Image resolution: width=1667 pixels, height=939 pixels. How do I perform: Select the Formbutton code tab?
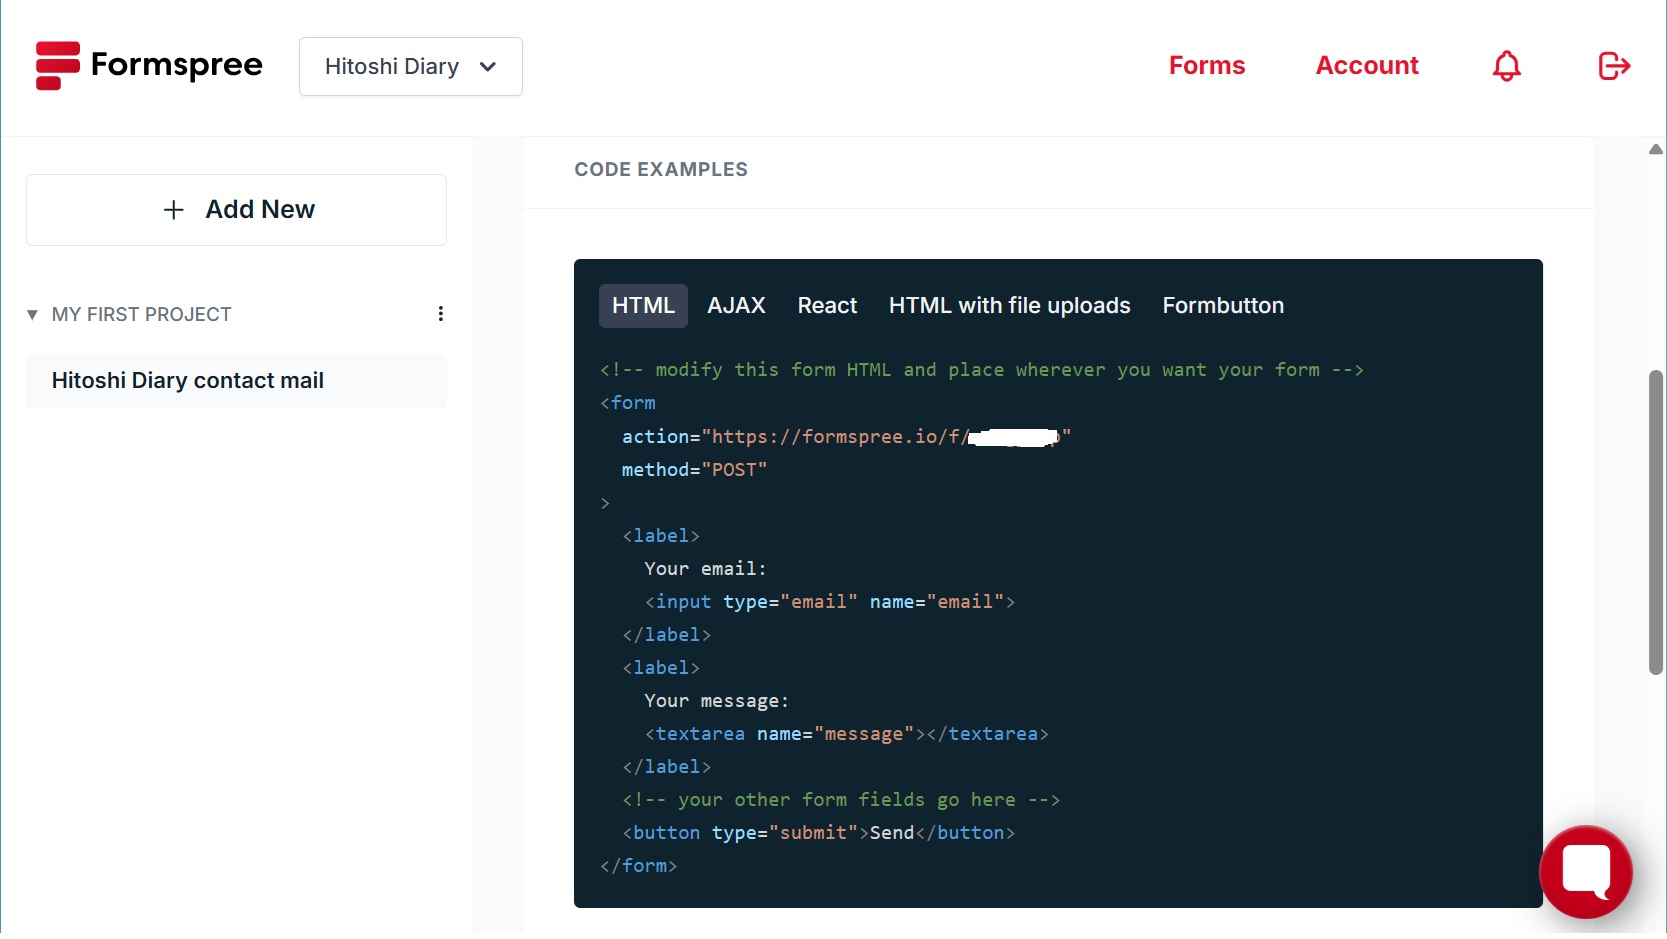tap(1222, 306)
